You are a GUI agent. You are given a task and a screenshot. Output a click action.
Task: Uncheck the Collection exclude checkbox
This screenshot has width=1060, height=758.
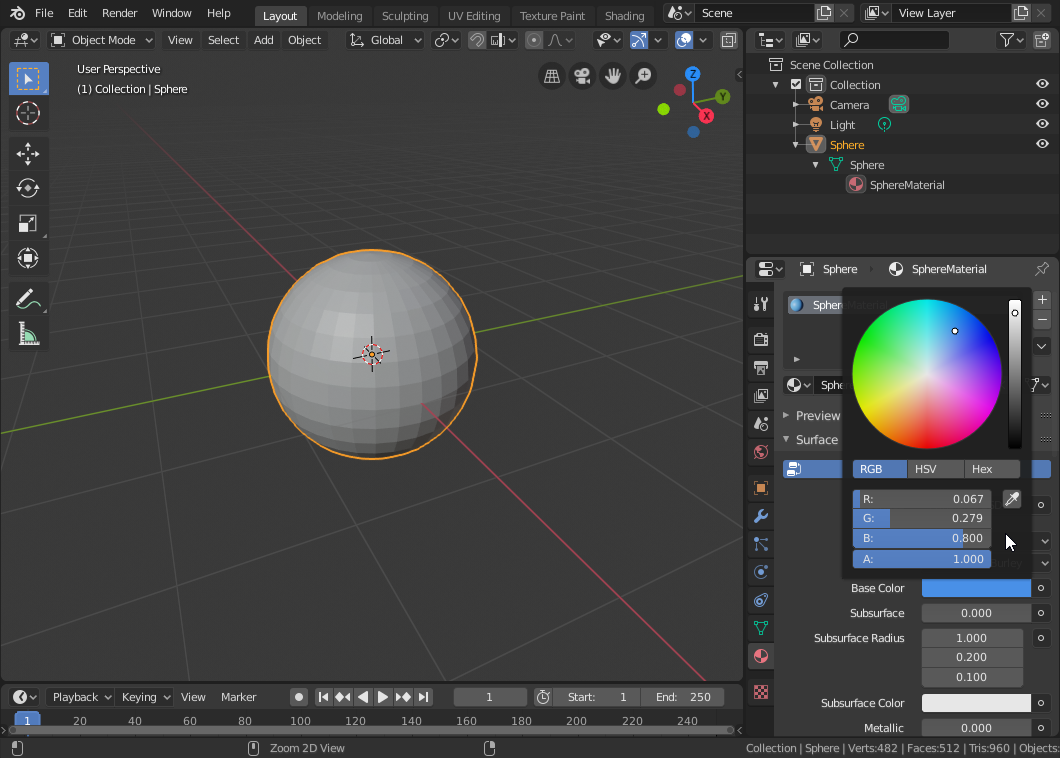[796, 85]
